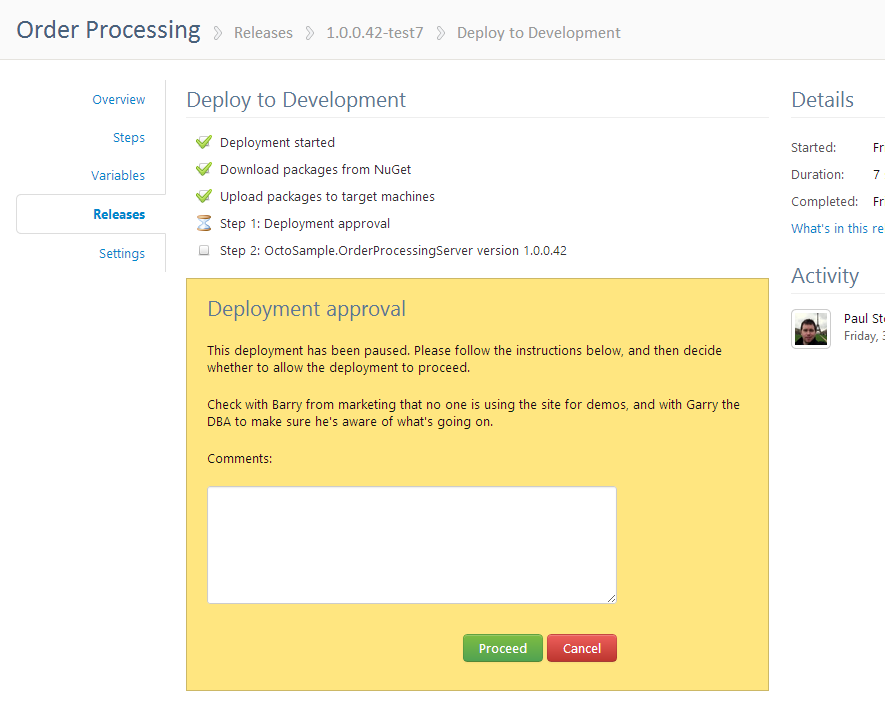
Task: Click the checkmark beside "Download packages from NuGet"
Action: click(204, 169)
